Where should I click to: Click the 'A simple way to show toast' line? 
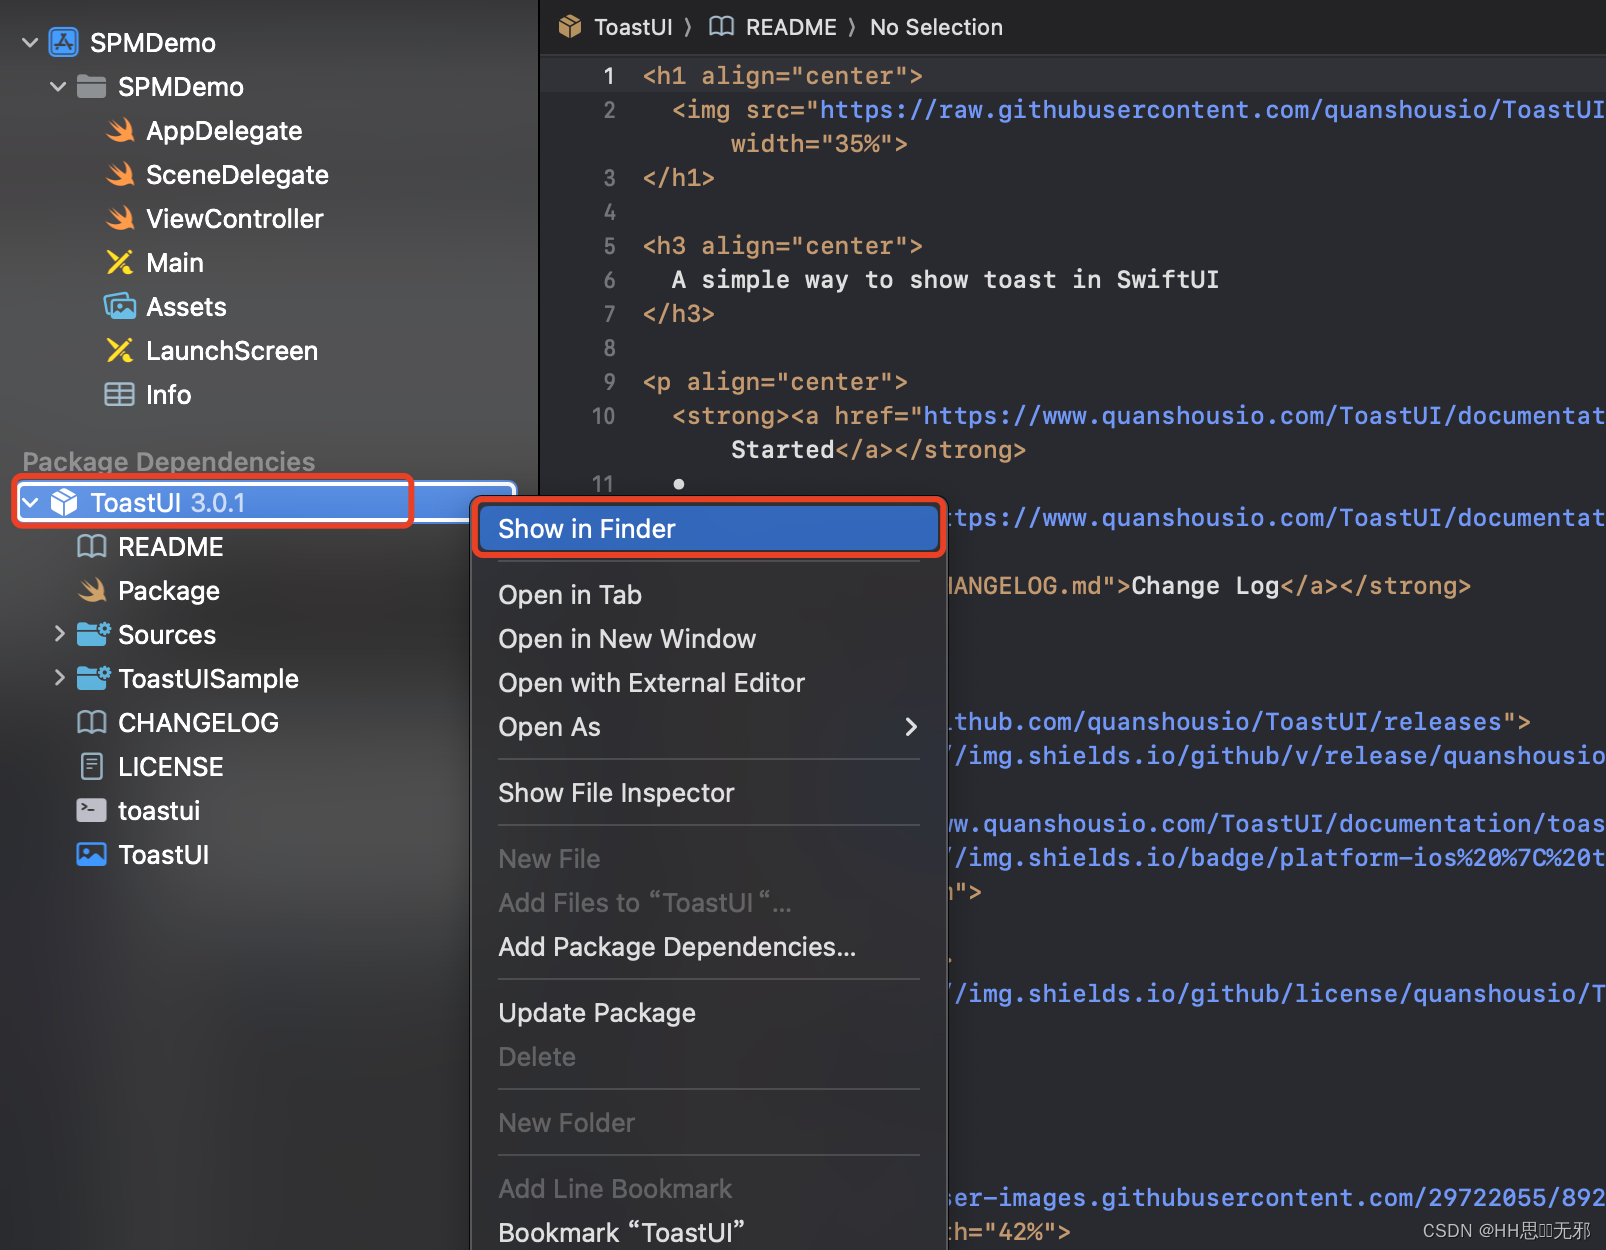click(945, 280)
